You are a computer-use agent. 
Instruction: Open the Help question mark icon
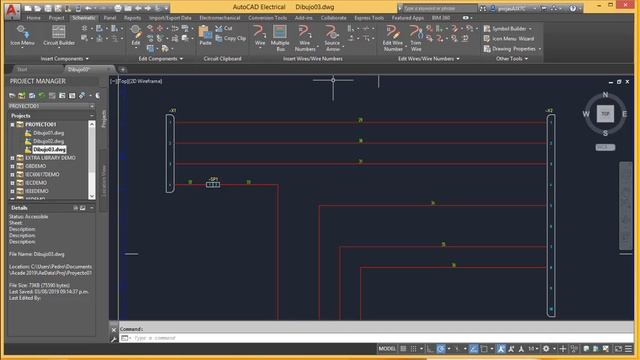(x=573, y=8)
